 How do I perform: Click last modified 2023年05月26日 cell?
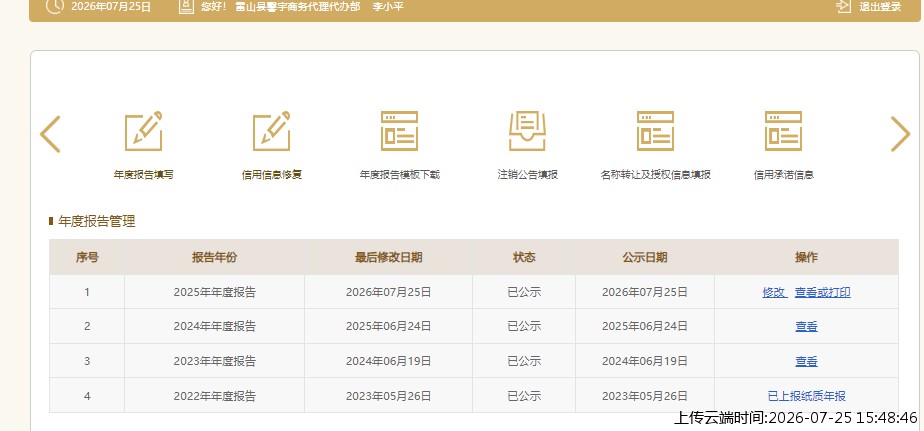click(388, 396)
